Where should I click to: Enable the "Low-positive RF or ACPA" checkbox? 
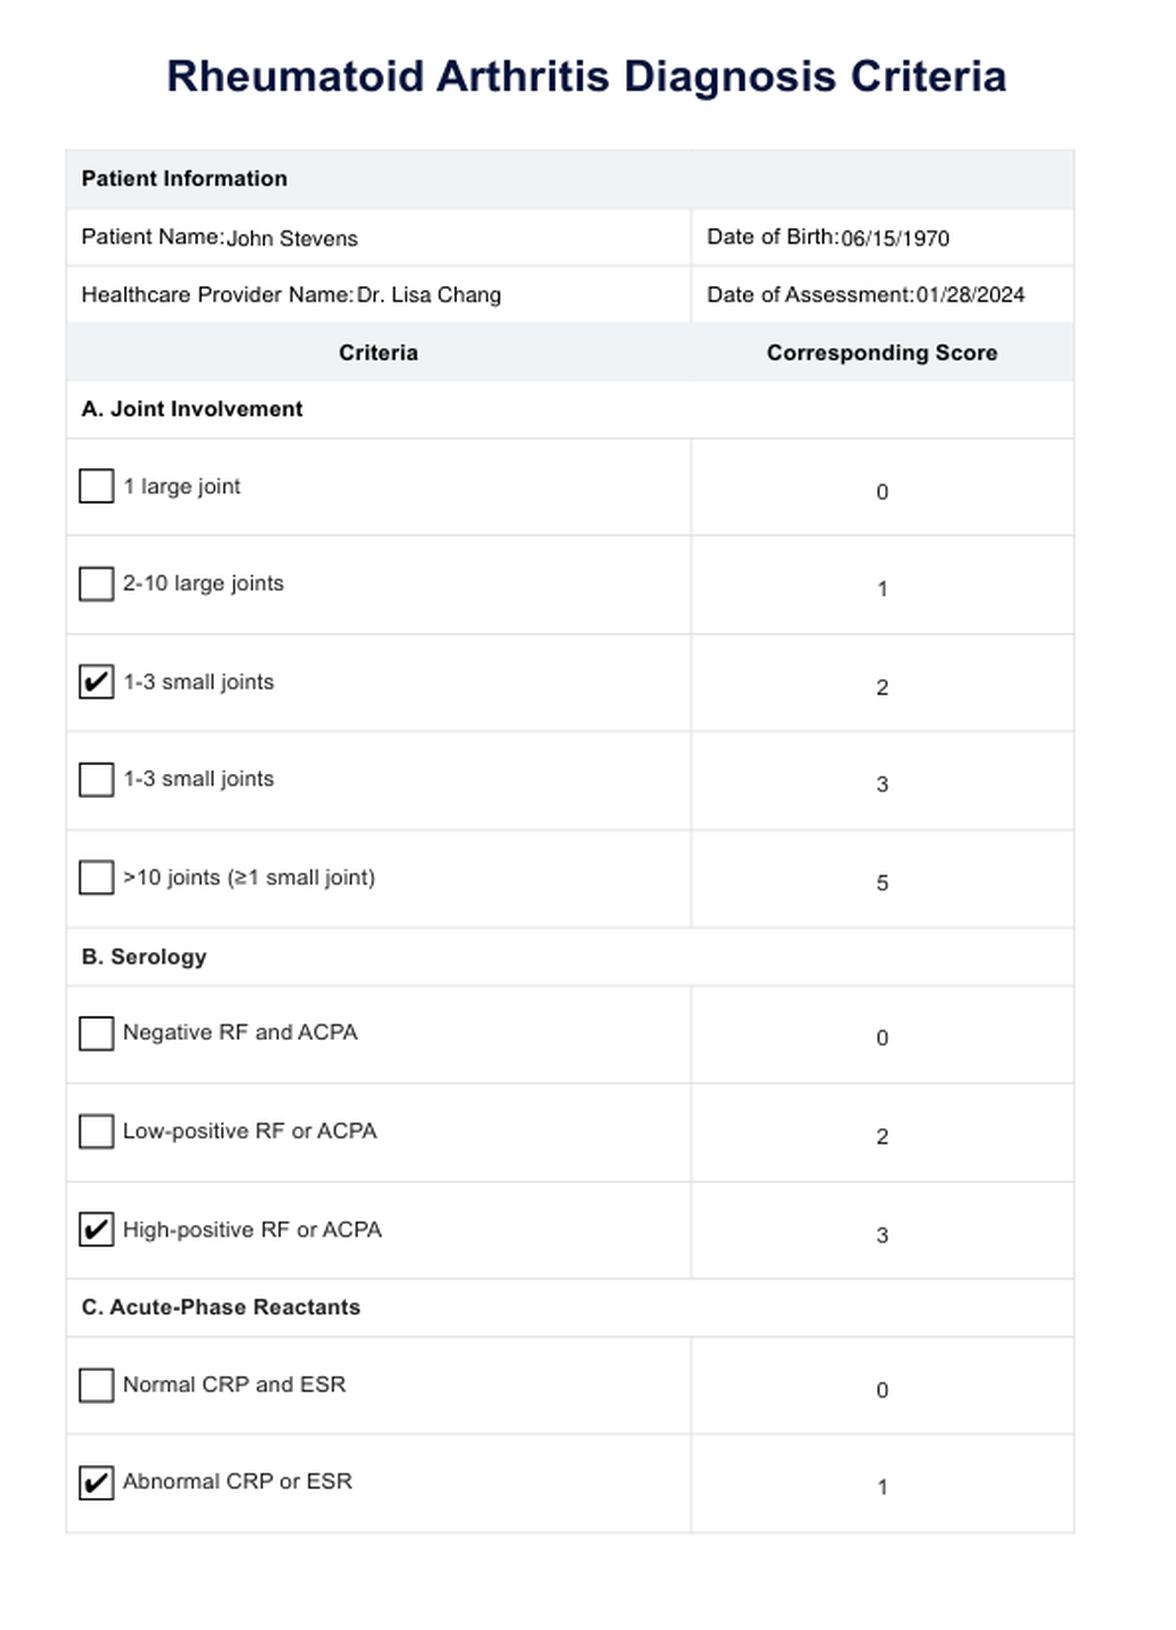click(96, 1131)
